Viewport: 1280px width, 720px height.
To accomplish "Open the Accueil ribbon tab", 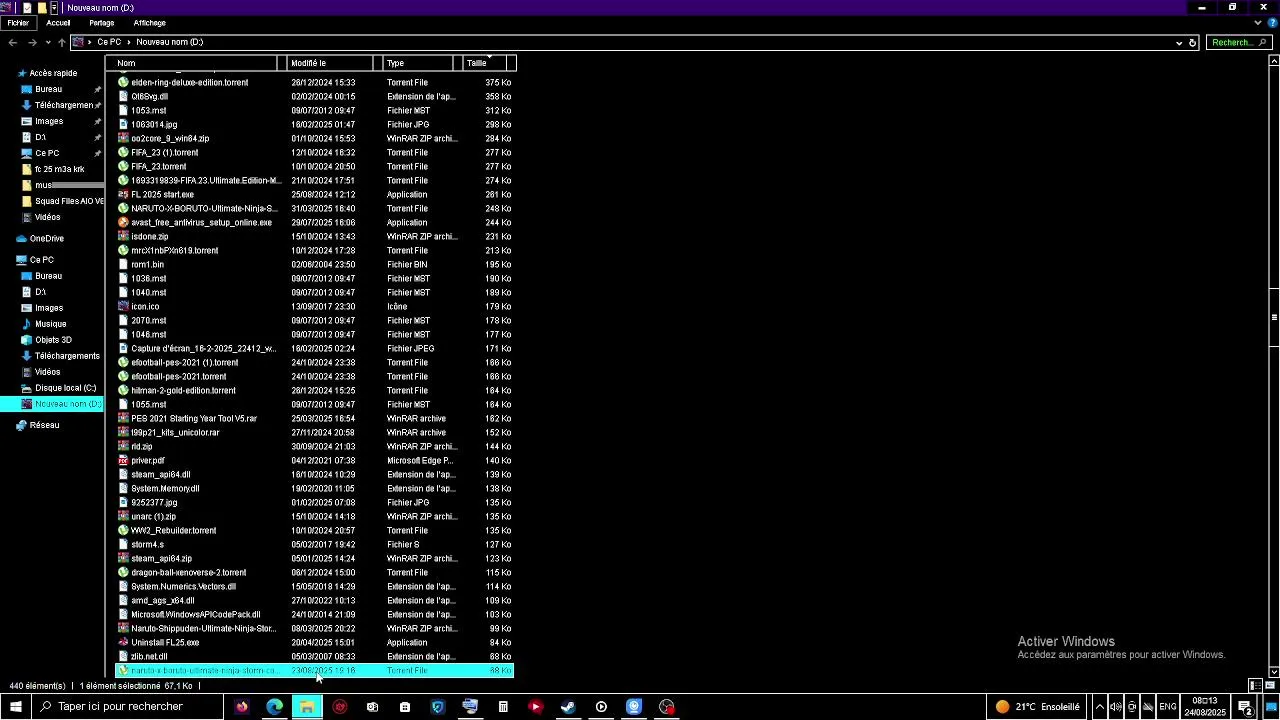I will pyautogui.click(x=58, y=23).
